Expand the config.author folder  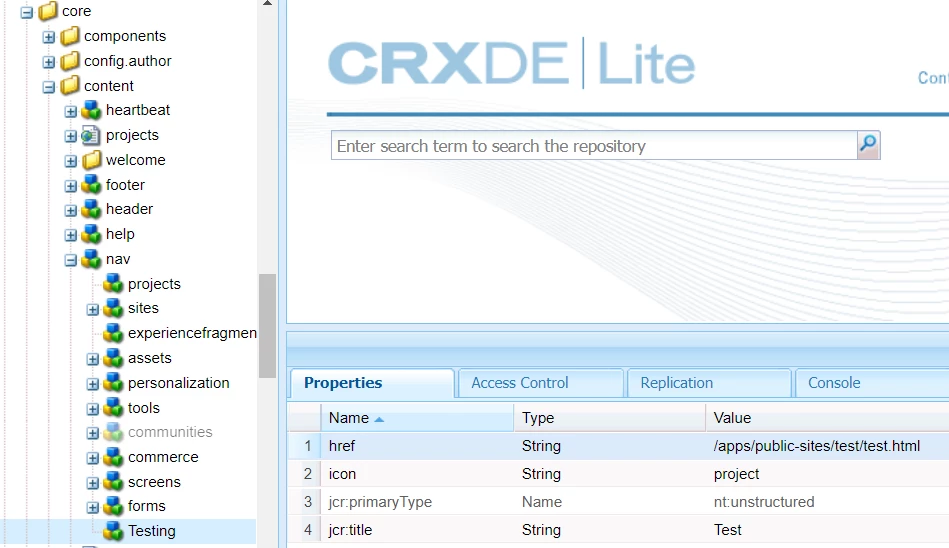click(48, 62)
